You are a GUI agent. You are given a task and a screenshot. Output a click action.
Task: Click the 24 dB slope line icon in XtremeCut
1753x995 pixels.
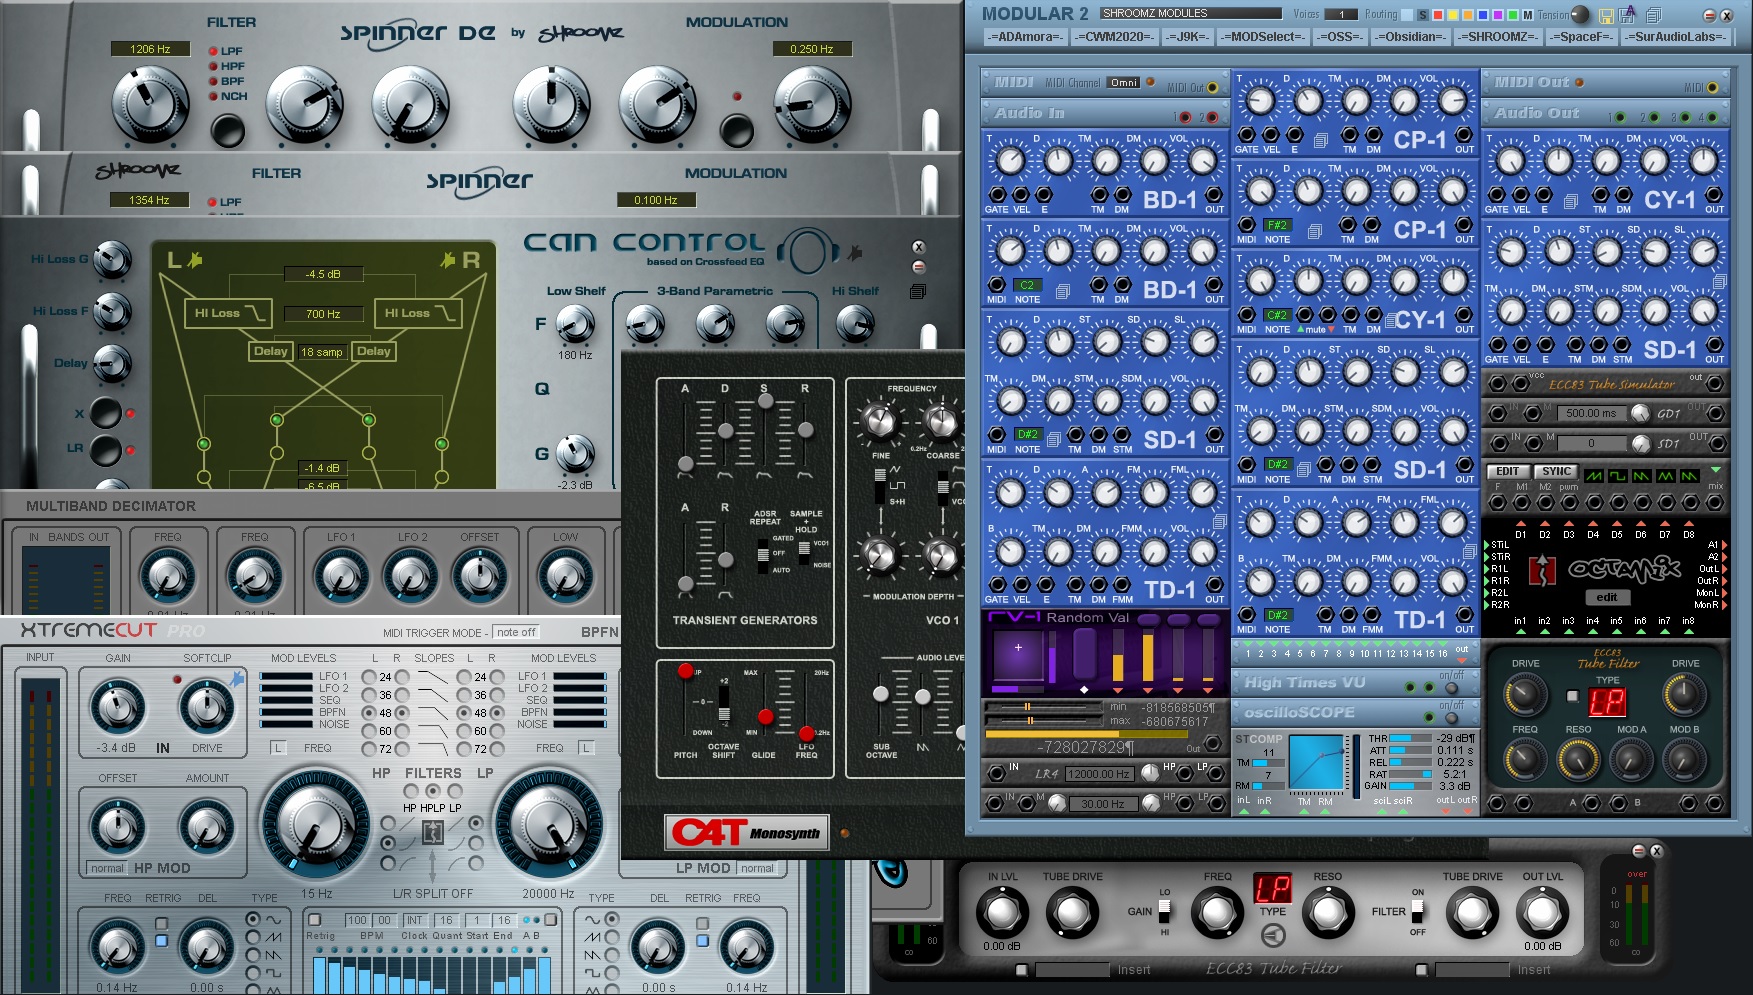point(431,677)
